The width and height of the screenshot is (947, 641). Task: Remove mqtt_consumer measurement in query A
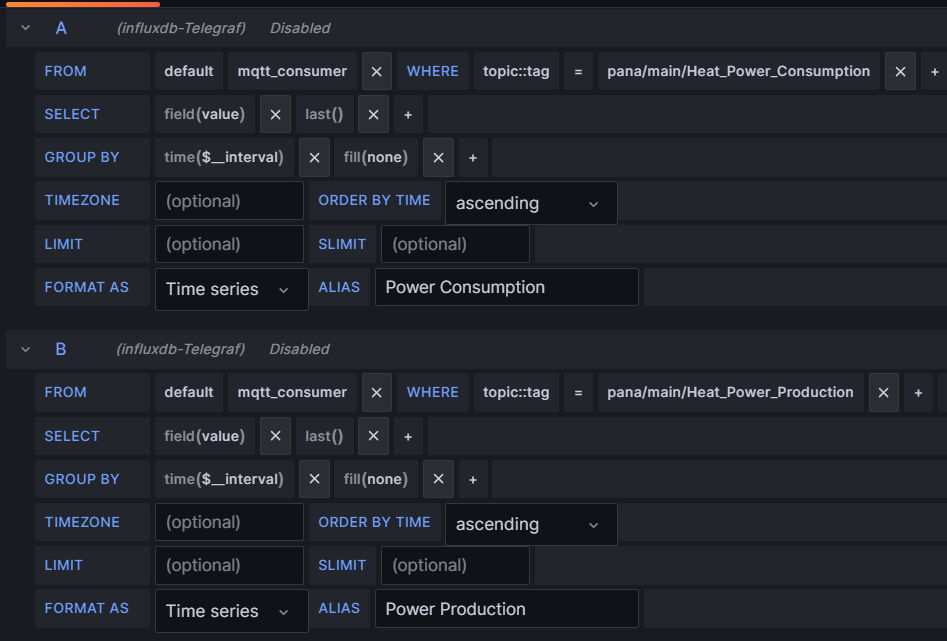[376, 71]
